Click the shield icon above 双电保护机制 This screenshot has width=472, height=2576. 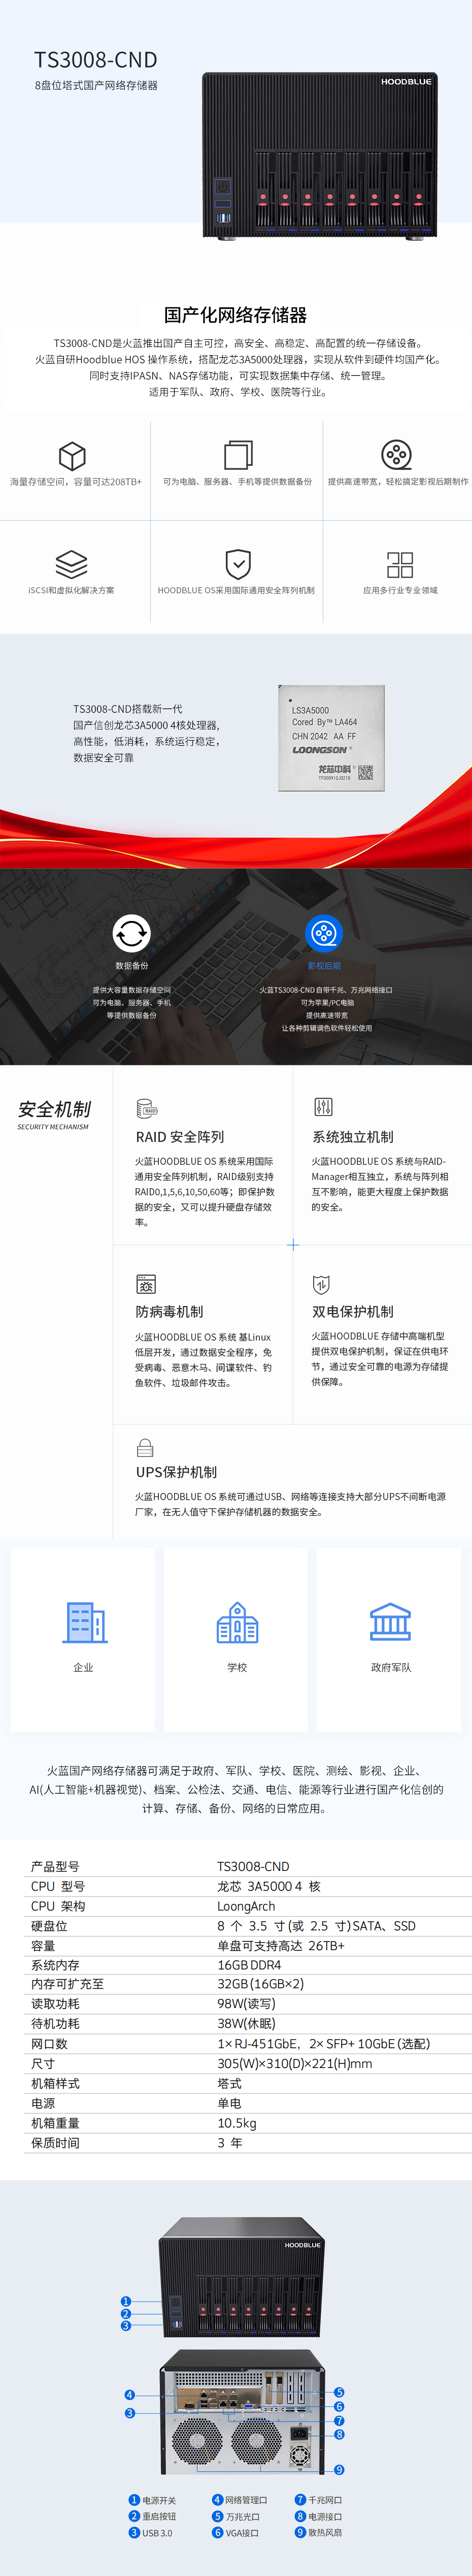tap(321, 1284)
